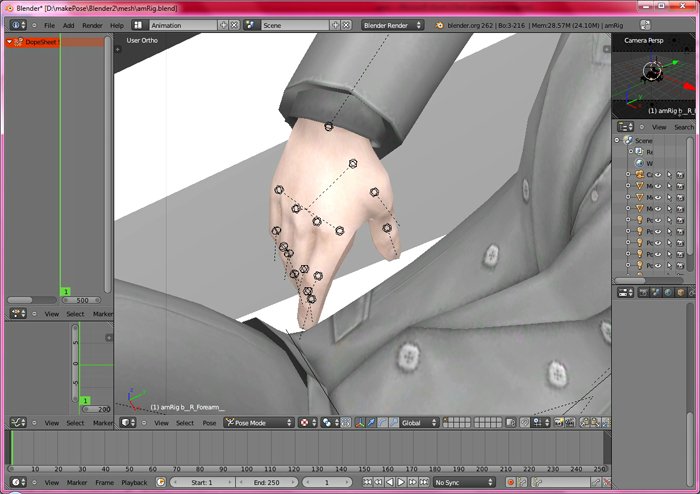Open the No Sync dropdown
The width and height of the screenshot is (700, 494).
tap(464, 482)
